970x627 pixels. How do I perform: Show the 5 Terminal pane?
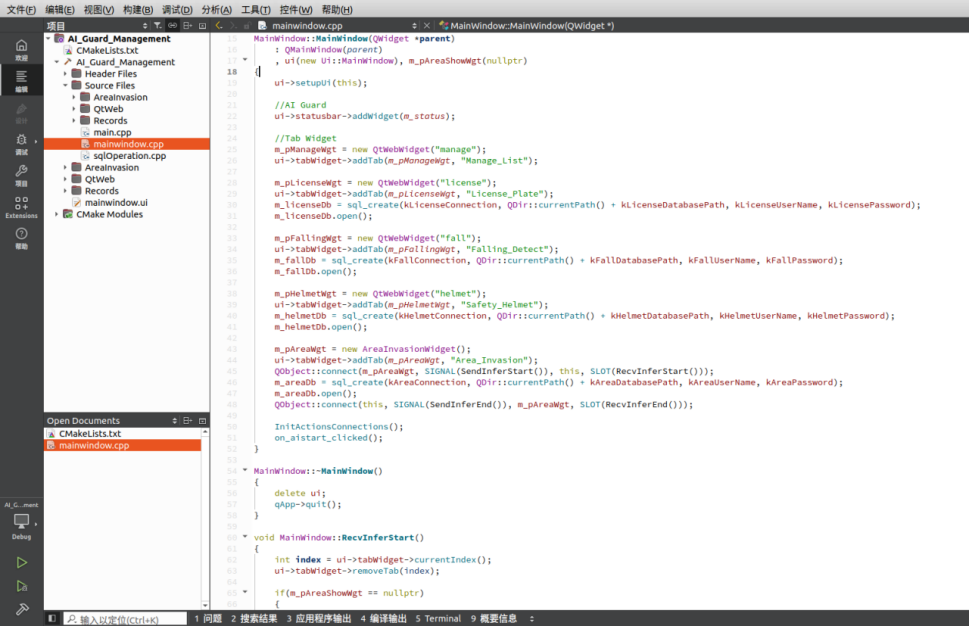pos(438,618)
